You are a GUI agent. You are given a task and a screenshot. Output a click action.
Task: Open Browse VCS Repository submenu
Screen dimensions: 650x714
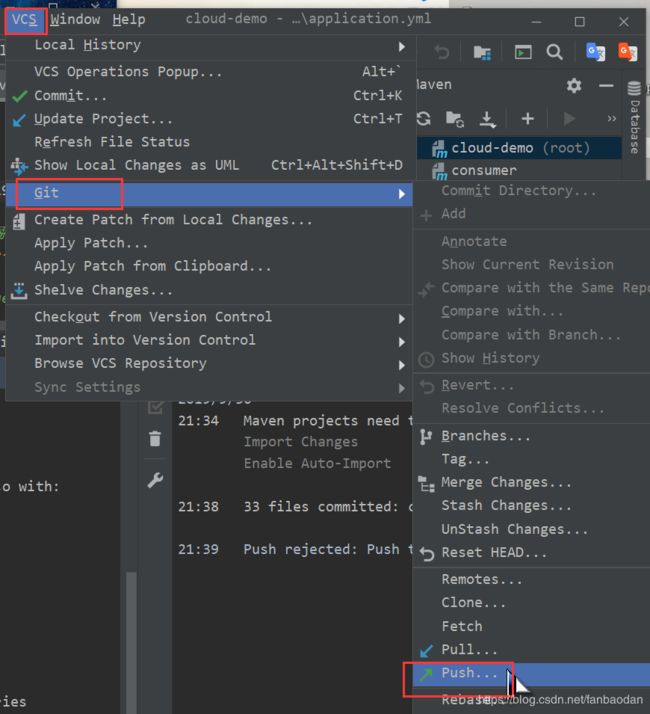coord(209,363)
